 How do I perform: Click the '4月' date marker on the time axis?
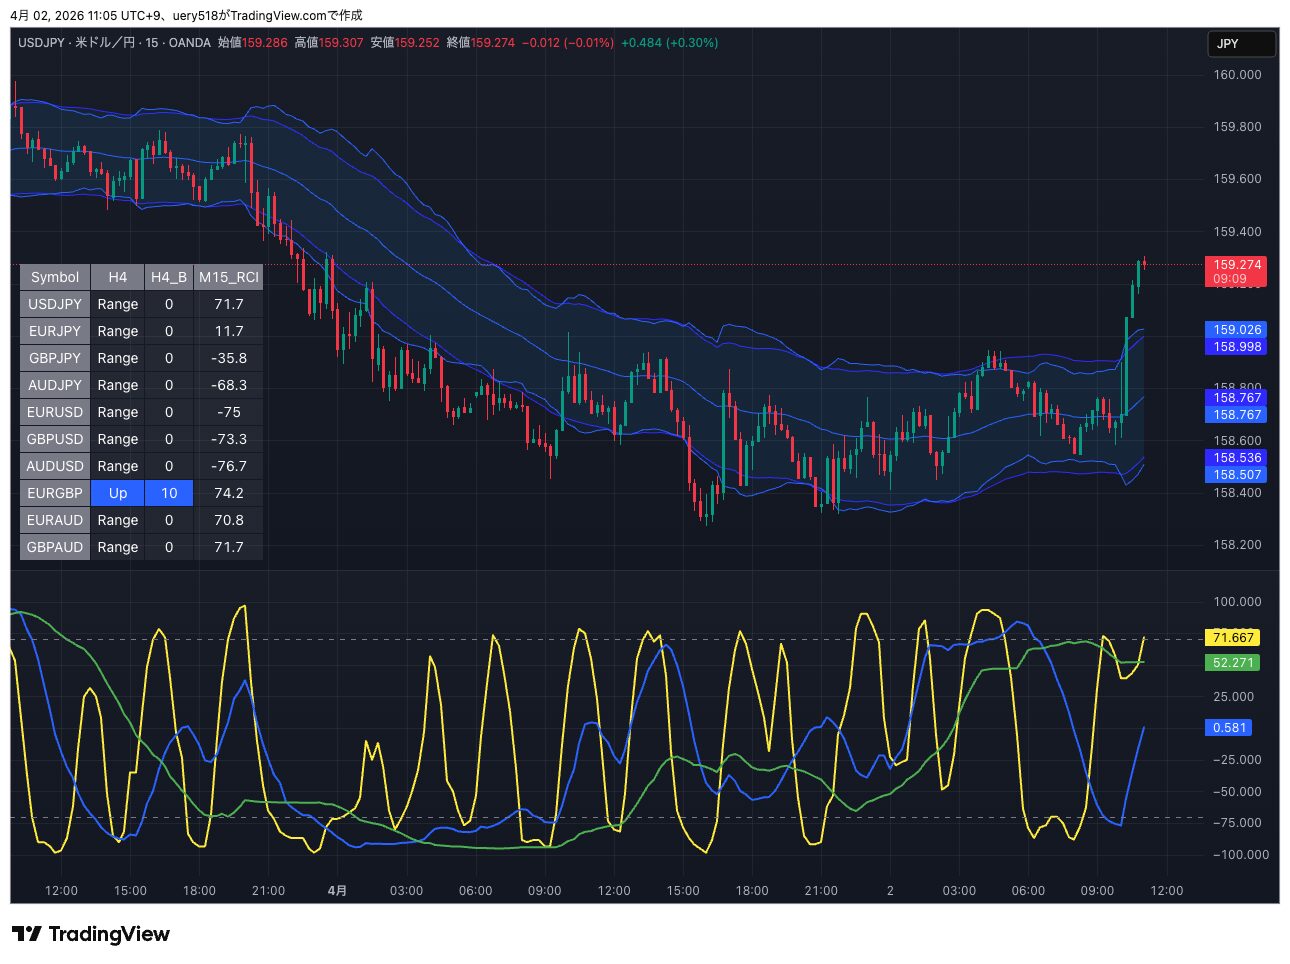tap(338, 890)
